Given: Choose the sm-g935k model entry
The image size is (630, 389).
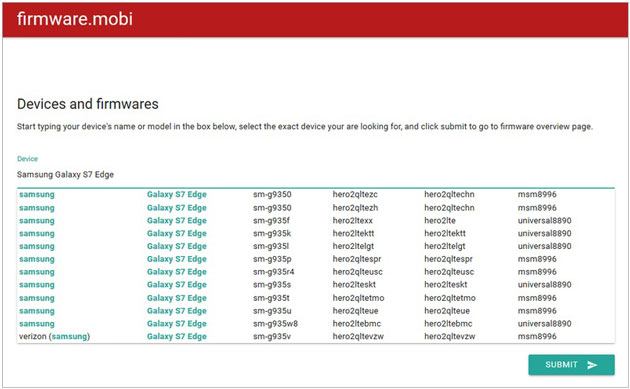Looking at the screenshot, I should (x=272, y=233).
